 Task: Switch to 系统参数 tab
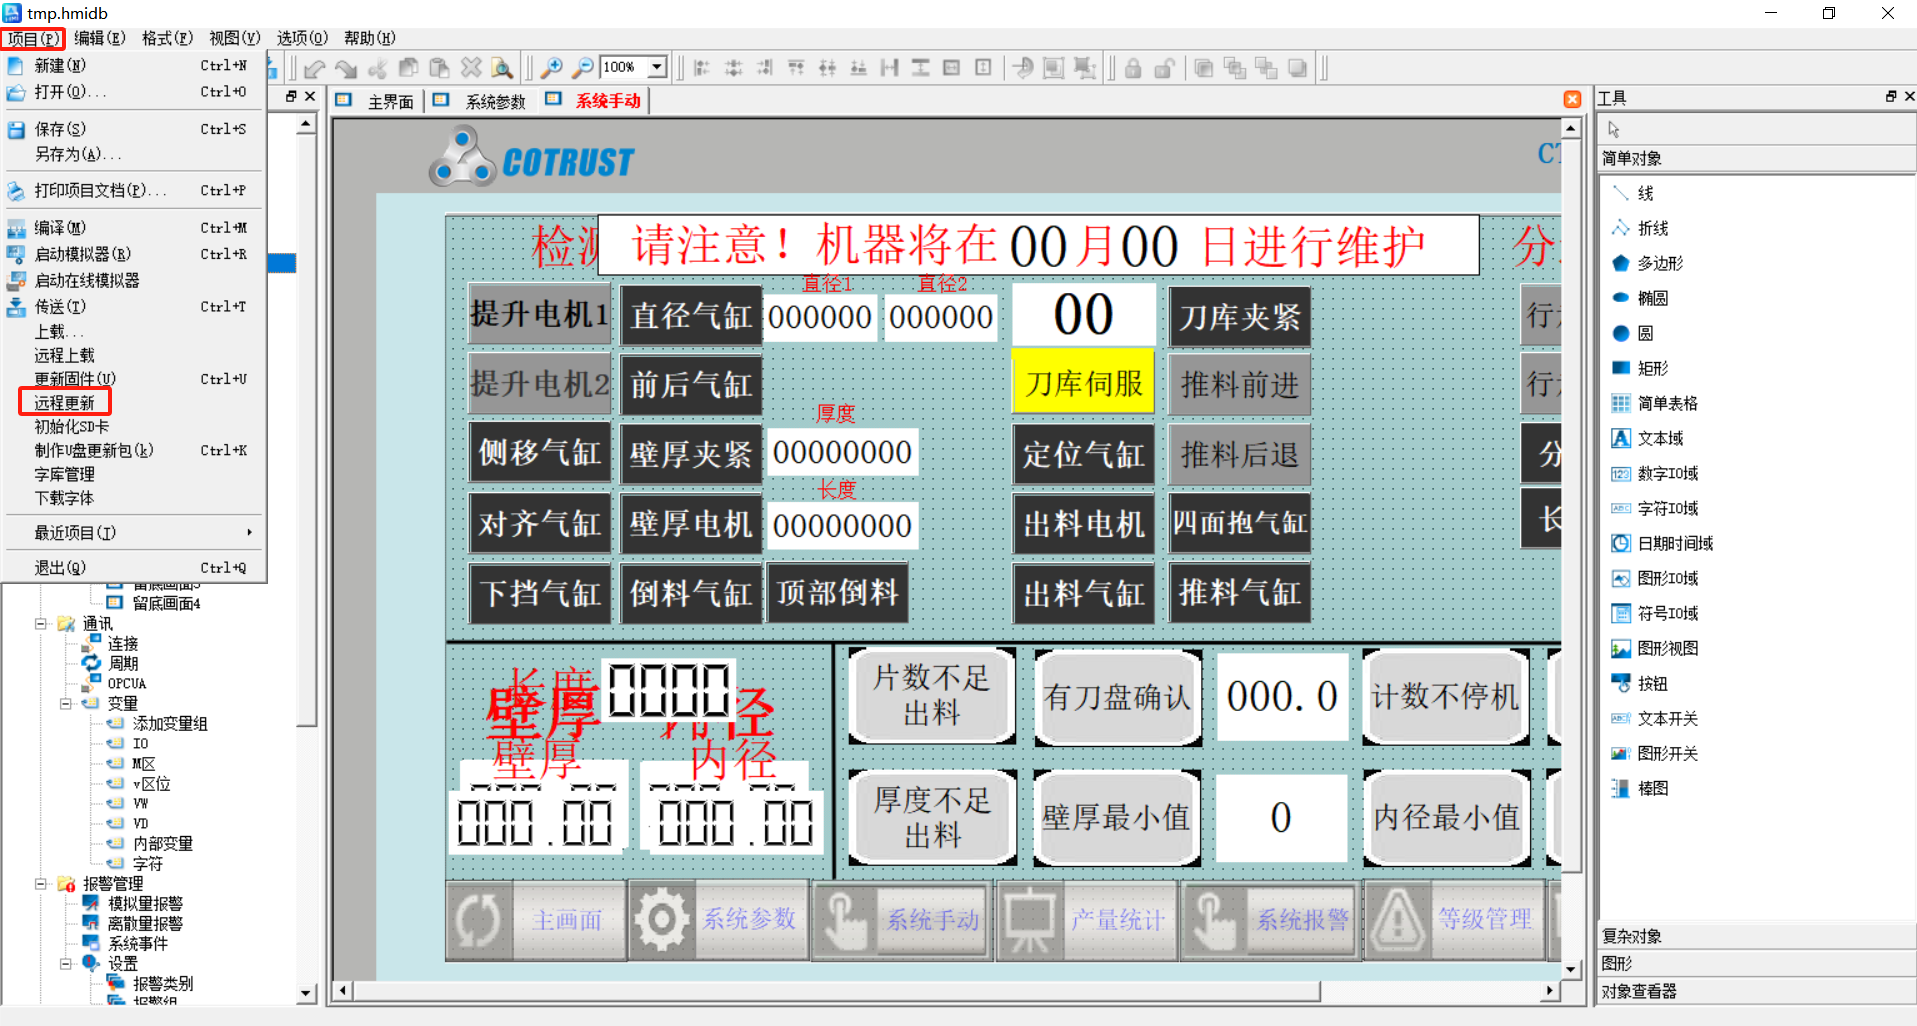pos(482,101)
